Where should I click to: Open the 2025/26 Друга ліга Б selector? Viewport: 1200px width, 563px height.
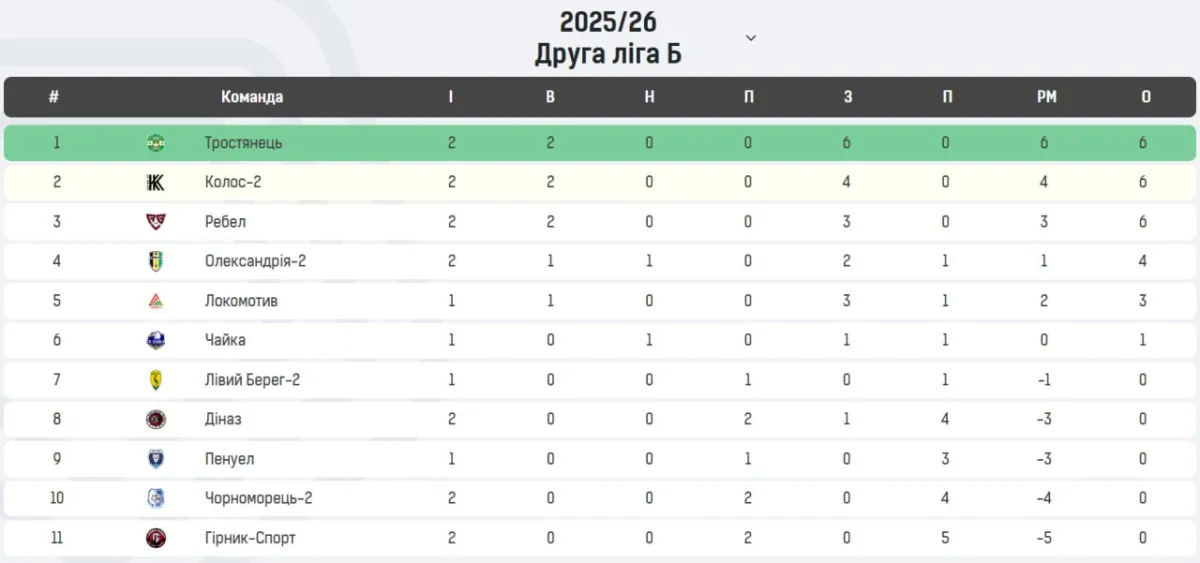608,38
